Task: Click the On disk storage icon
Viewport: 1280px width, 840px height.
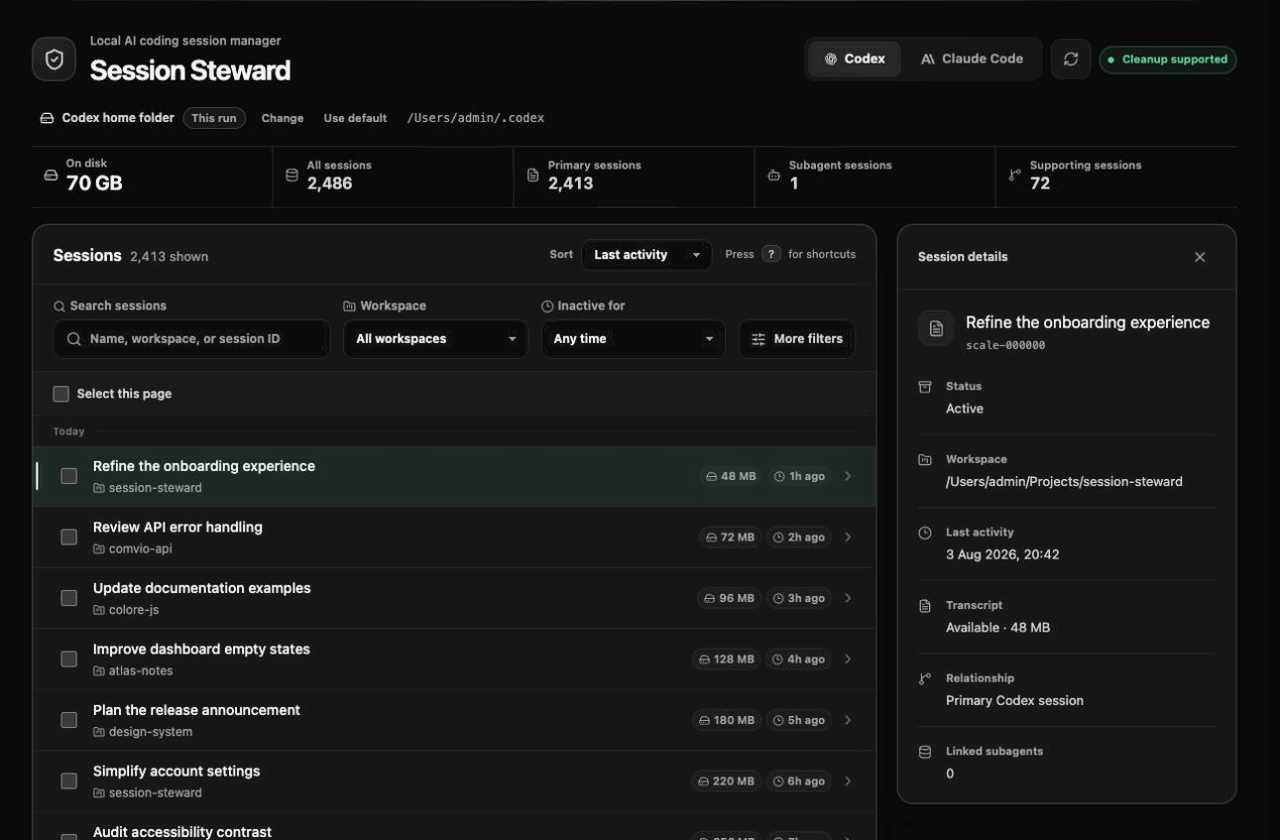Action: click(x=51, y=175)
